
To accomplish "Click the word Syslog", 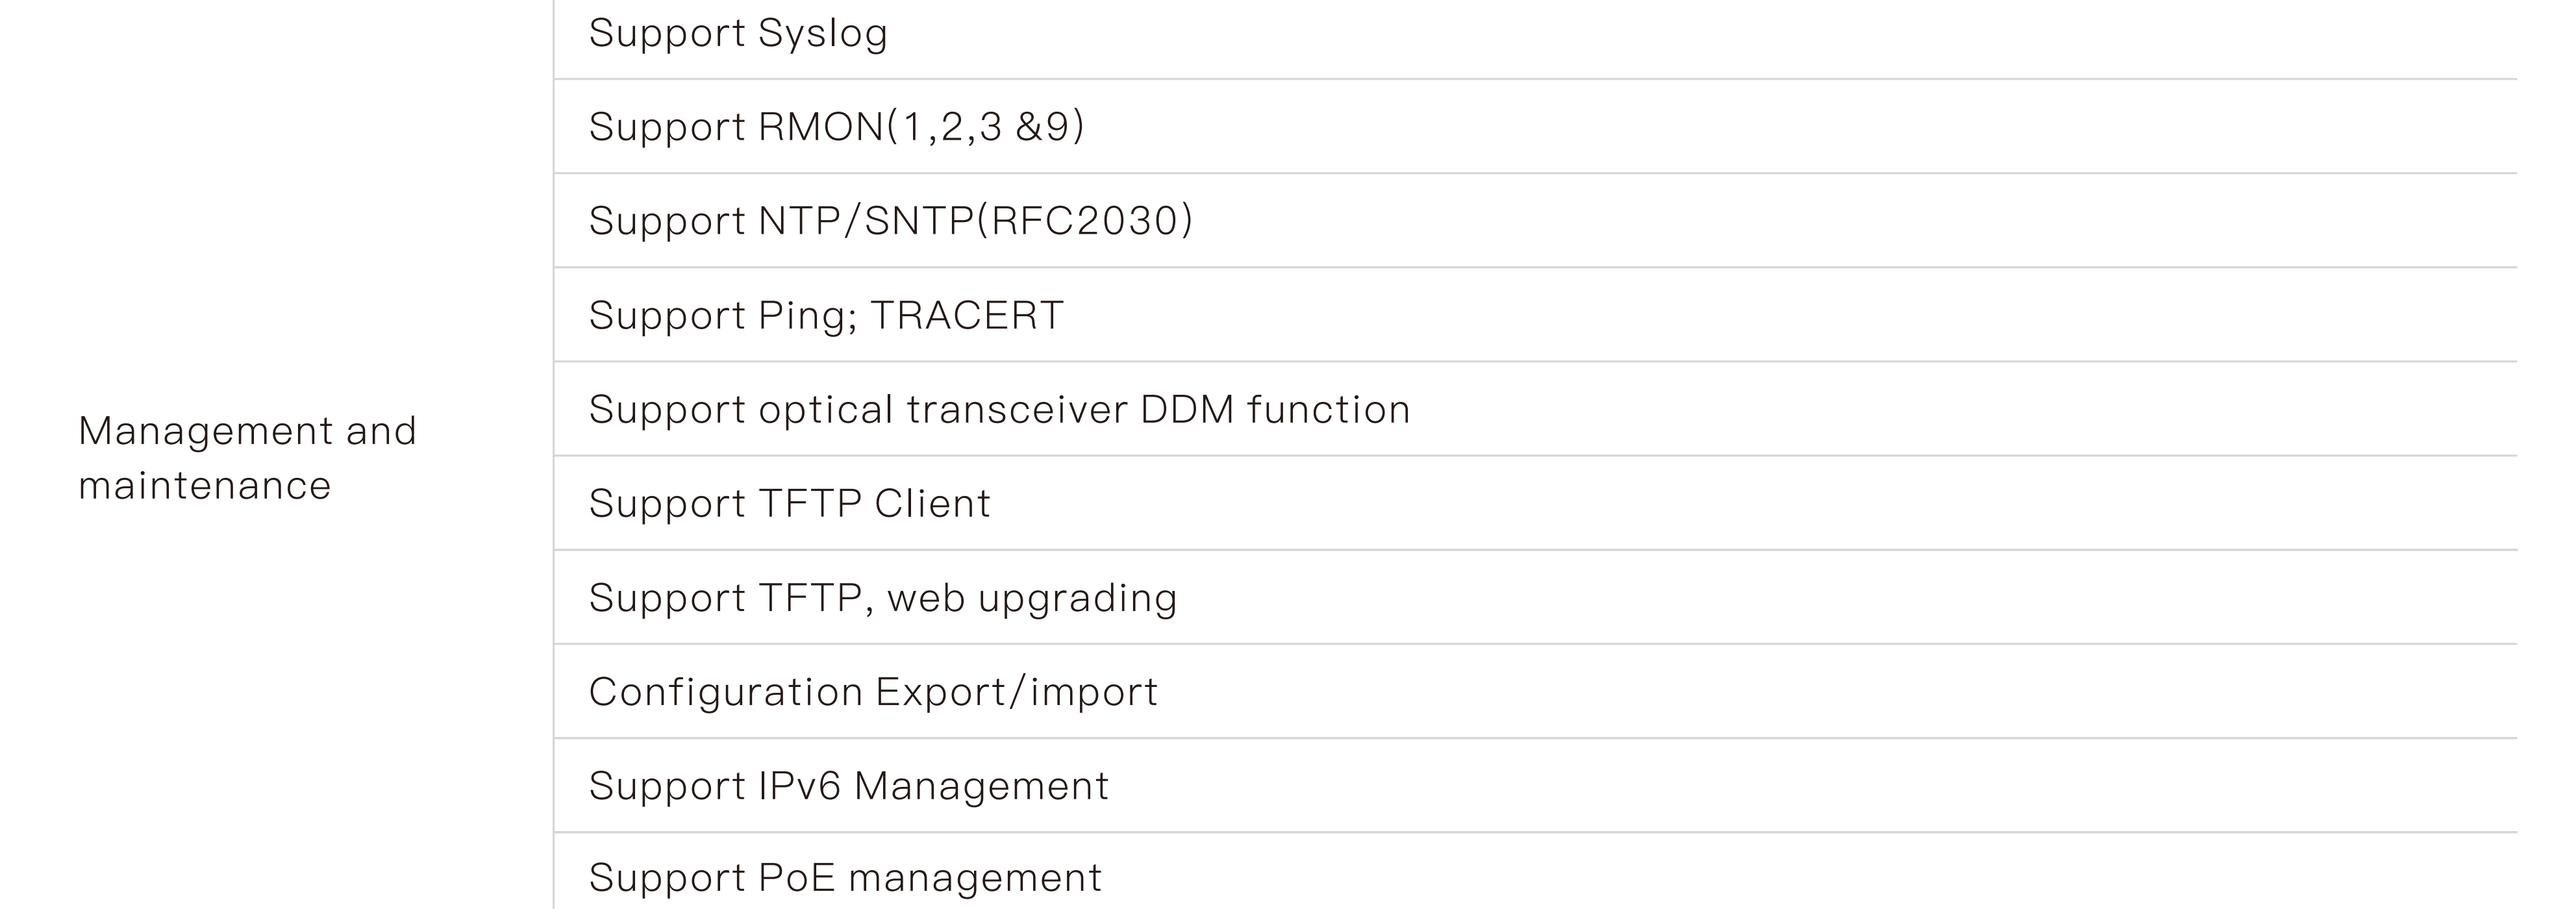I will 822,33.
